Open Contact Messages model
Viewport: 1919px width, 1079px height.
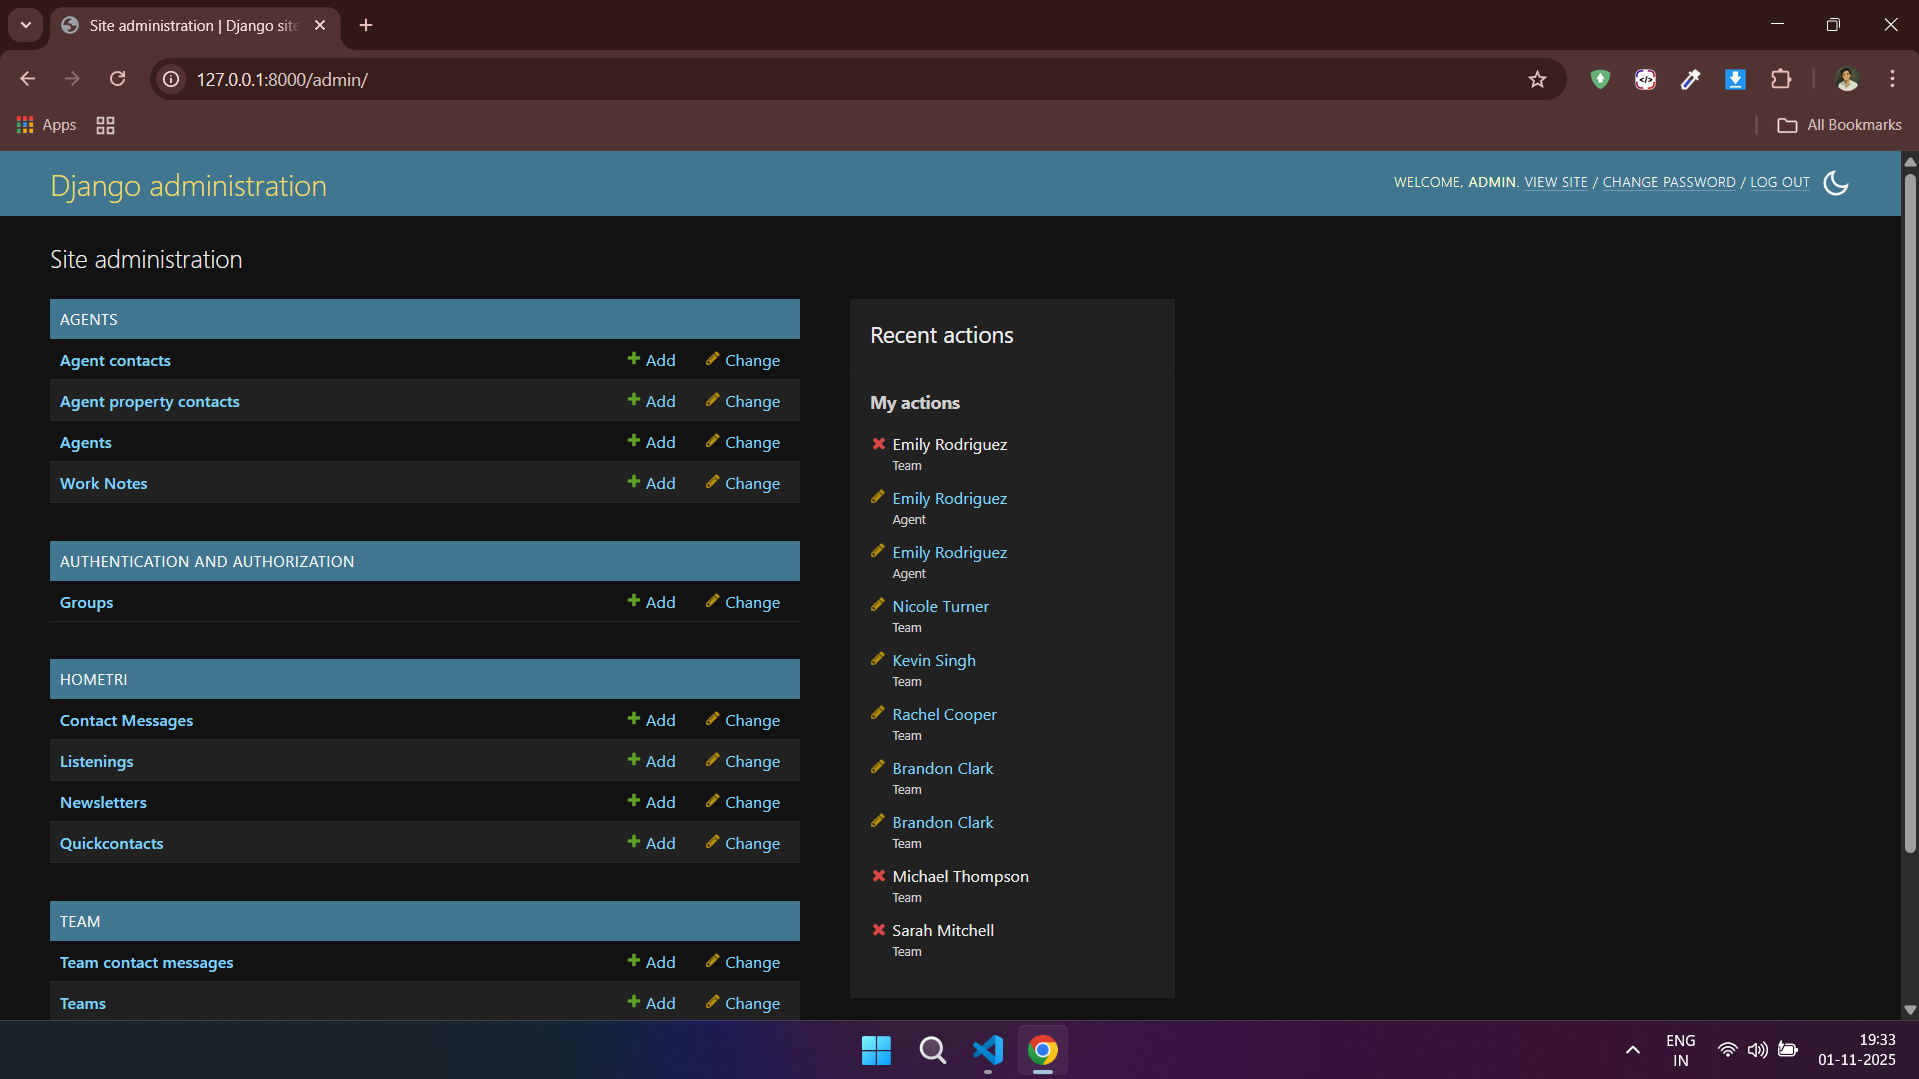[x=126, y=720]
